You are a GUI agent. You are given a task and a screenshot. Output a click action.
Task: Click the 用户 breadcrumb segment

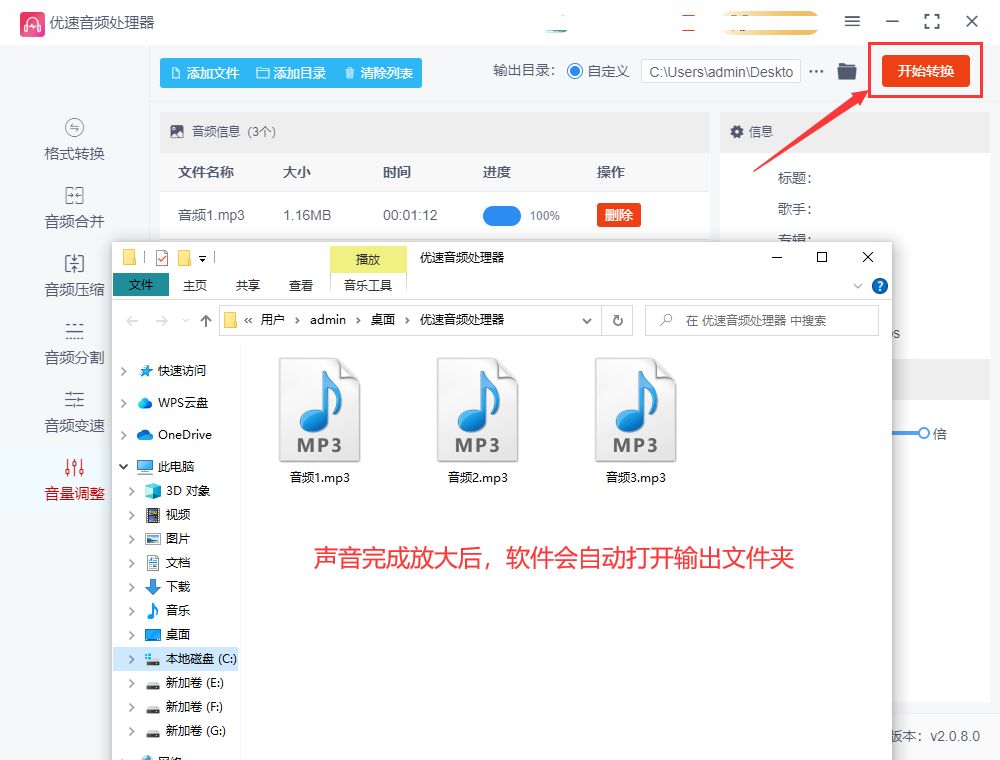click(x=272, y=319)
